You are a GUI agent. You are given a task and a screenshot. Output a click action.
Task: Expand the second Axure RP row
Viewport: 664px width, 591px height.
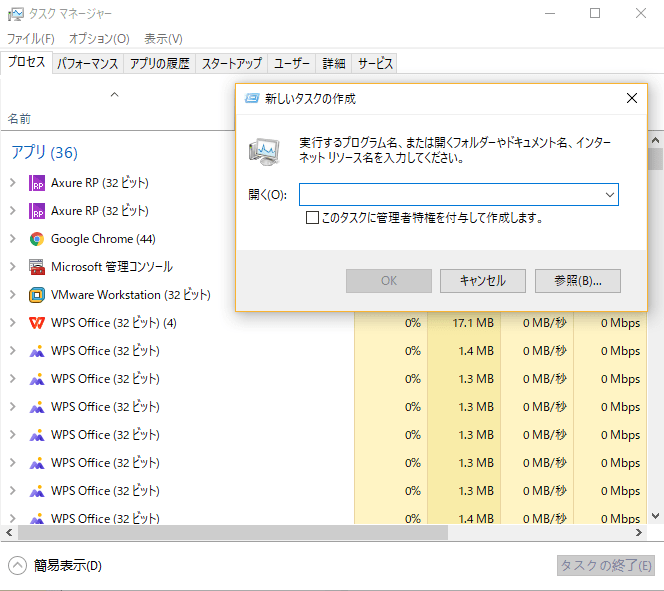13,211
